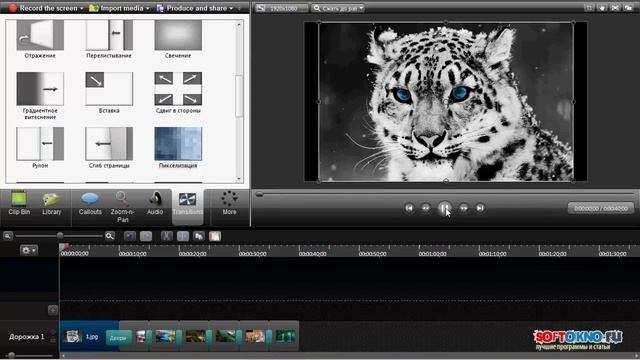This screenshot has height=360, width=640.
Task: Open the preview zoom level dropdown
Action: (x=338, y=8)
